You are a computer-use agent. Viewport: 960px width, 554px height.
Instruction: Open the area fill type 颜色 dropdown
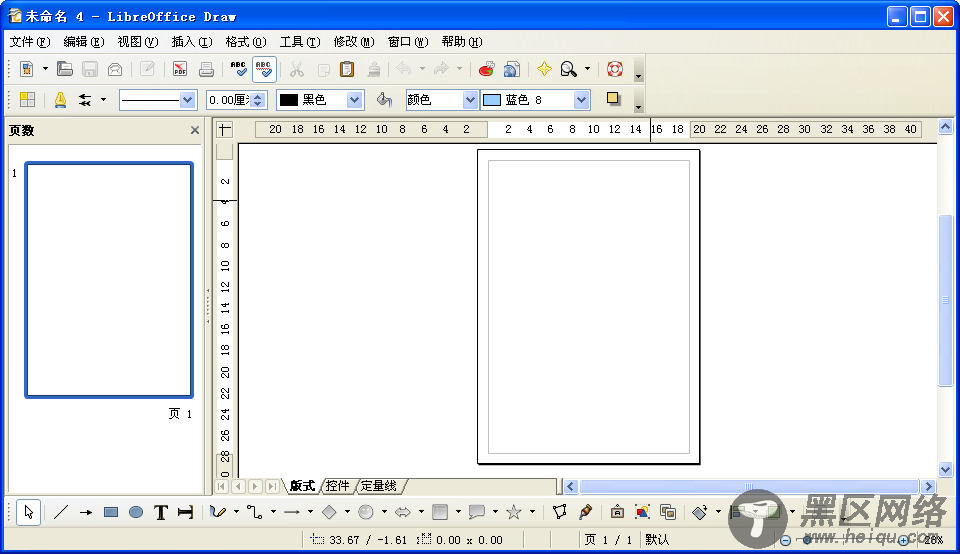tap(470, 100)
